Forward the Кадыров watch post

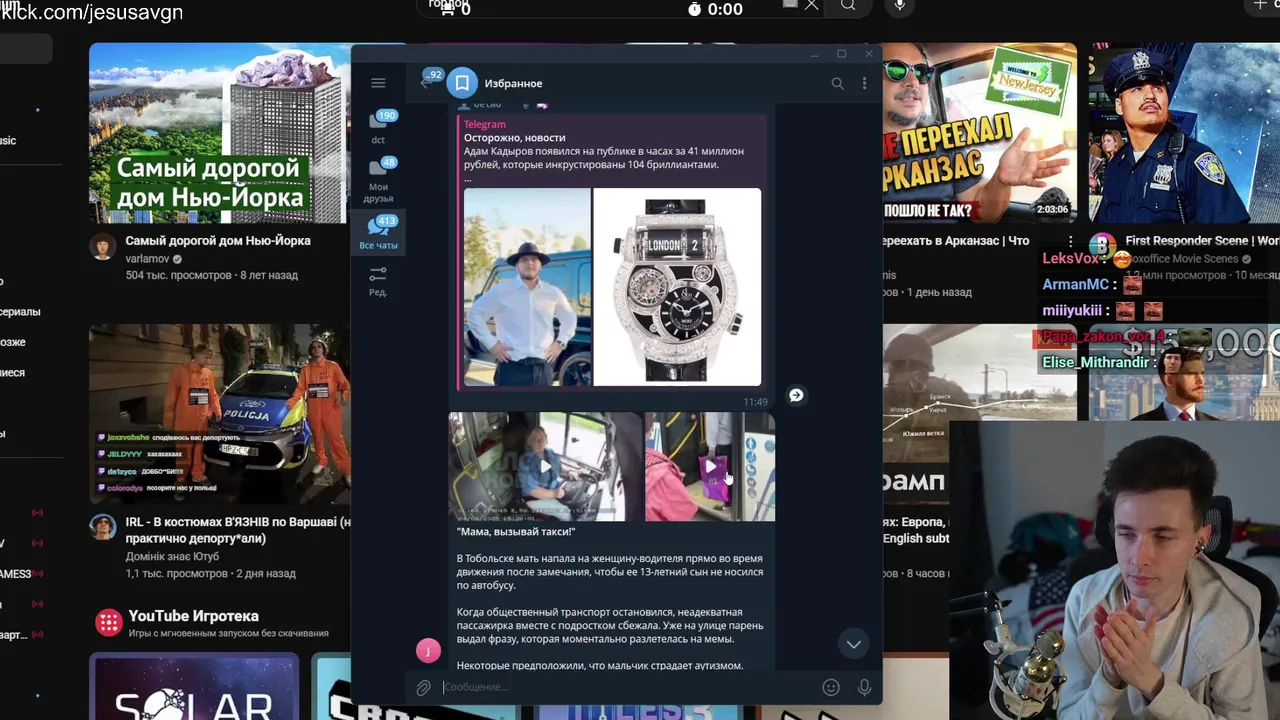coord(796,395)
